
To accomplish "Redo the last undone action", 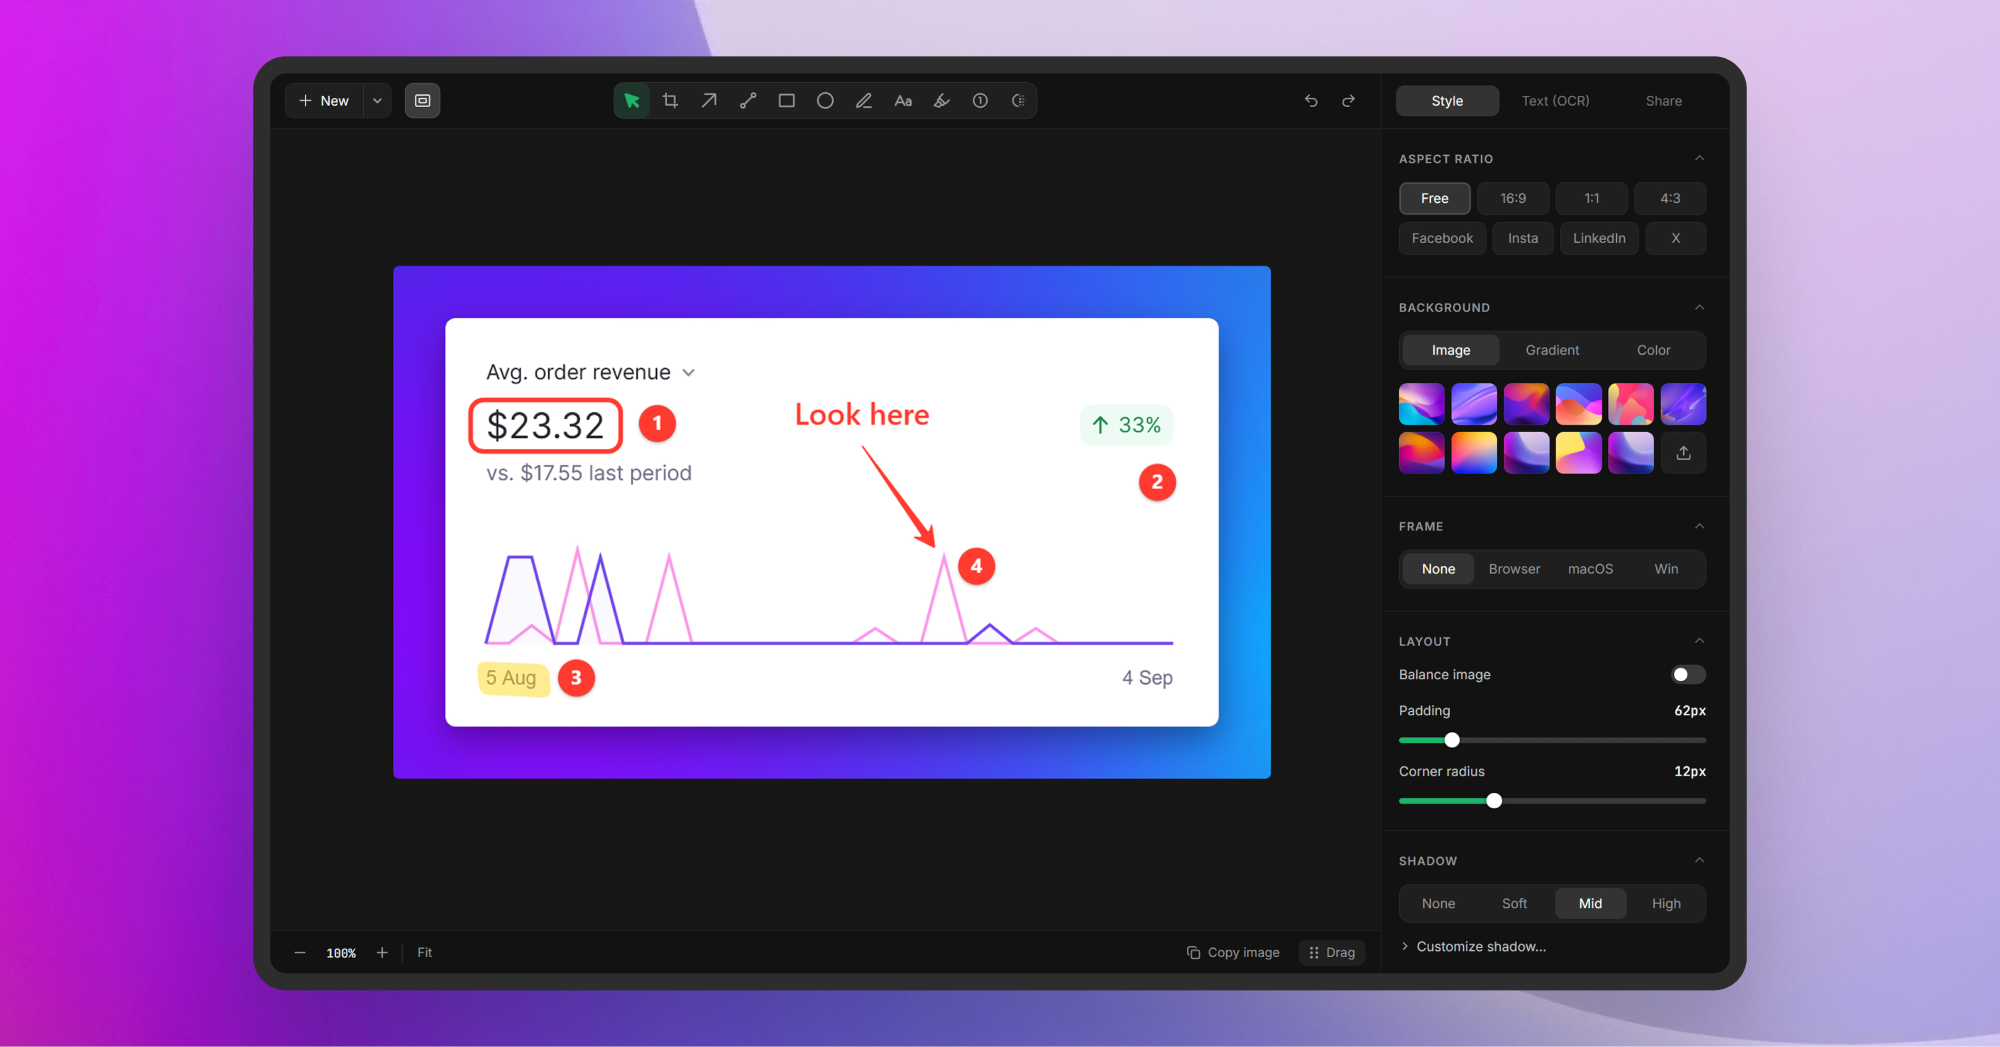I will [1349, 101].
